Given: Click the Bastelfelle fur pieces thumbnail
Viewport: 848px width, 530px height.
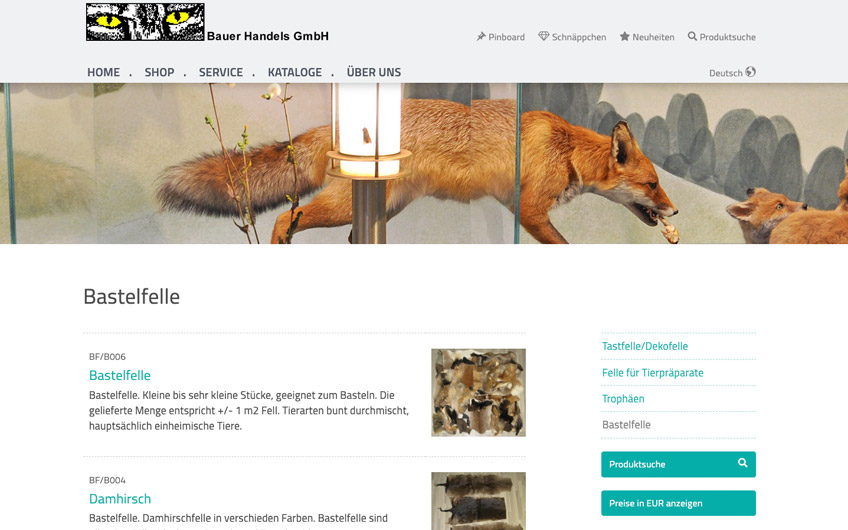Looking at the screenshot, I should click(x=478, y=393).
